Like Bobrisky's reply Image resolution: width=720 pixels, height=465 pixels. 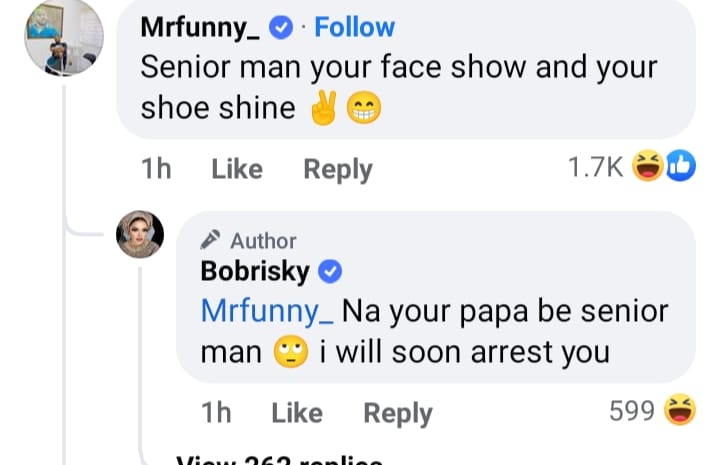[296, 412]
